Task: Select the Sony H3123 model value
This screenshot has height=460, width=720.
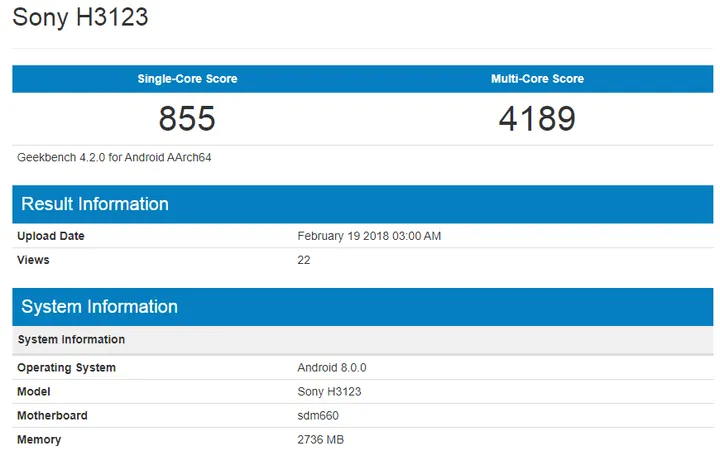Action: pos(329,392)
